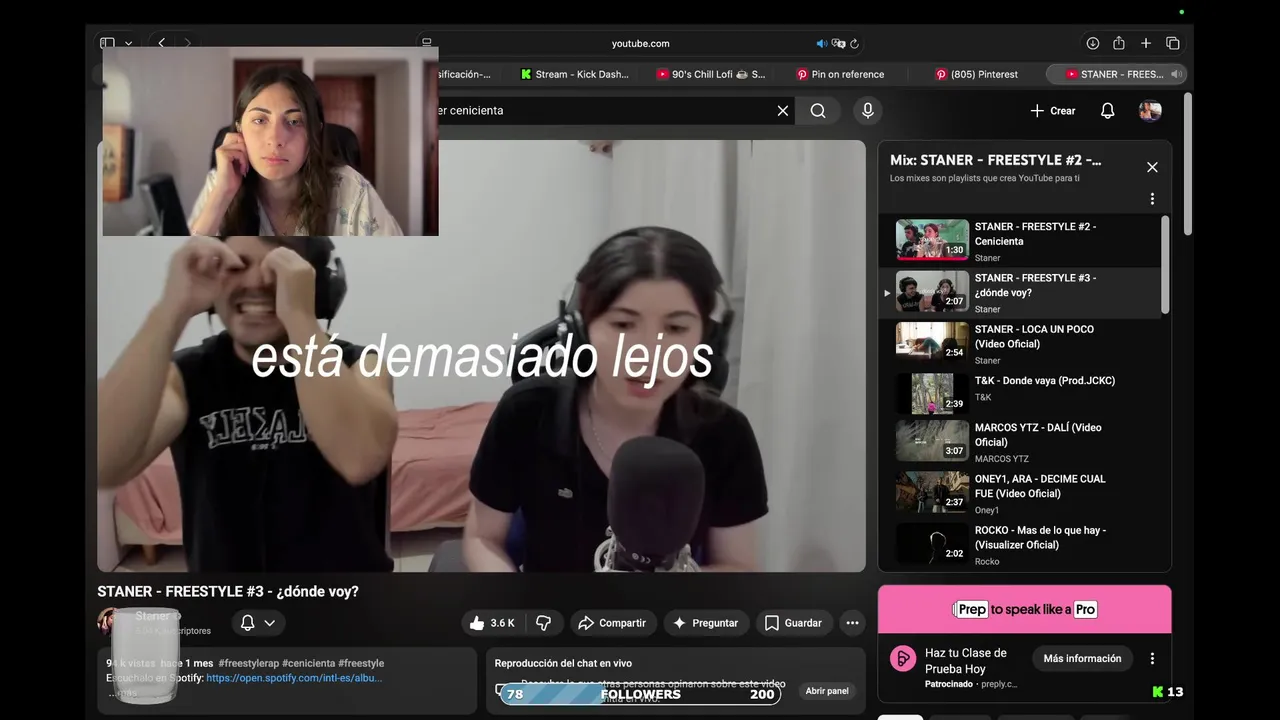Click the Safari sidebar dropdown chevron
1280x720 pixels.
[x=129, y=43]
